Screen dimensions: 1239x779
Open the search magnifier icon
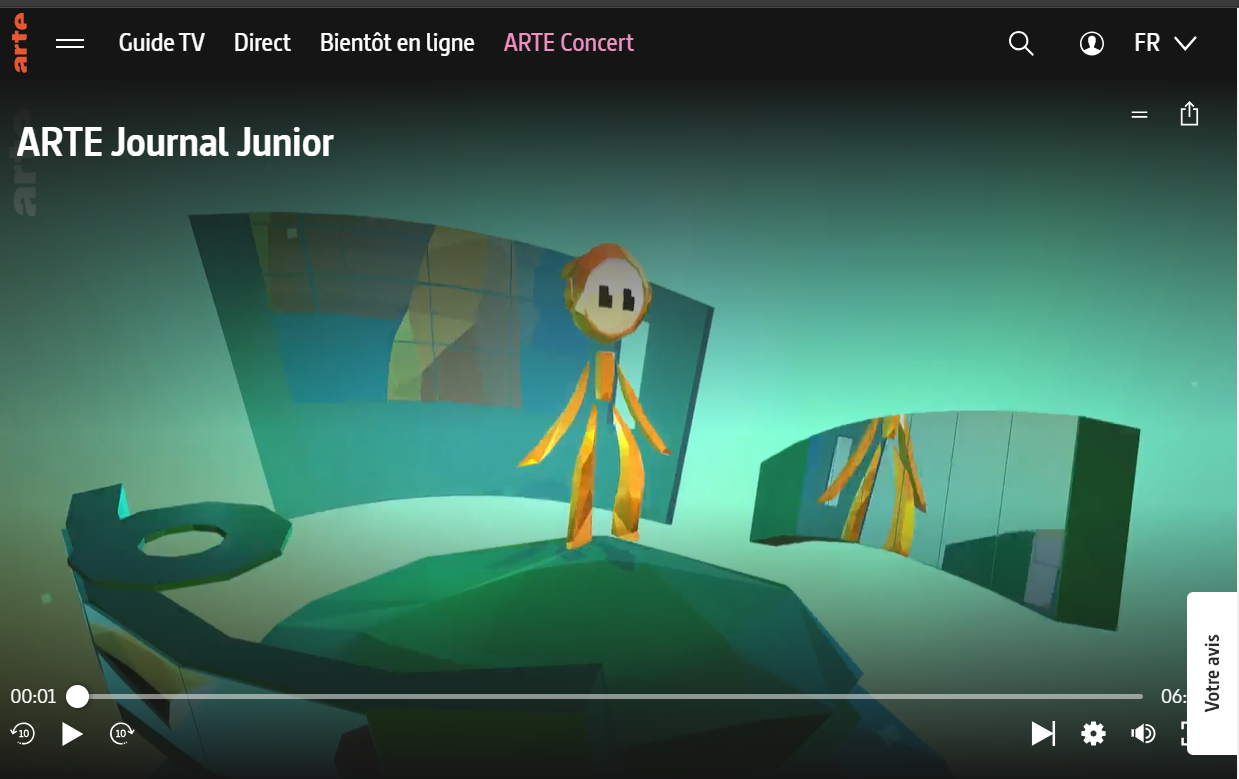coord(1021,43)
